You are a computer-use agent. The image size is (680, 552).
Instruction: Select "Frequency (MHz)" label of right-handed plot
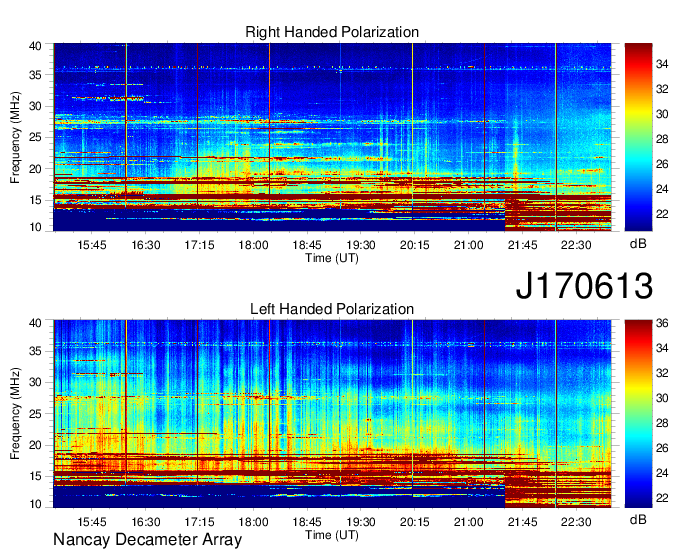[15, 137]
